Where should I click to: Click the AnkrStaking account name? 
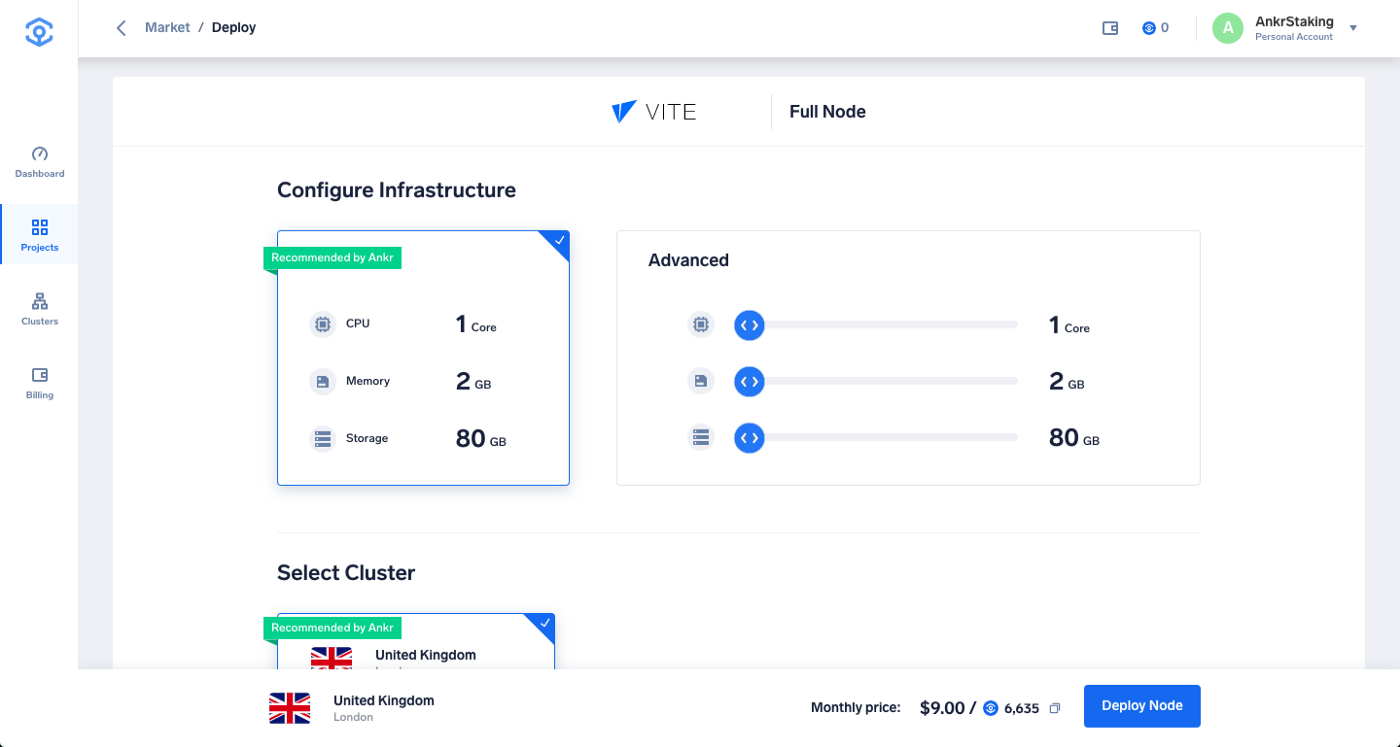[x=1294, y=21]
